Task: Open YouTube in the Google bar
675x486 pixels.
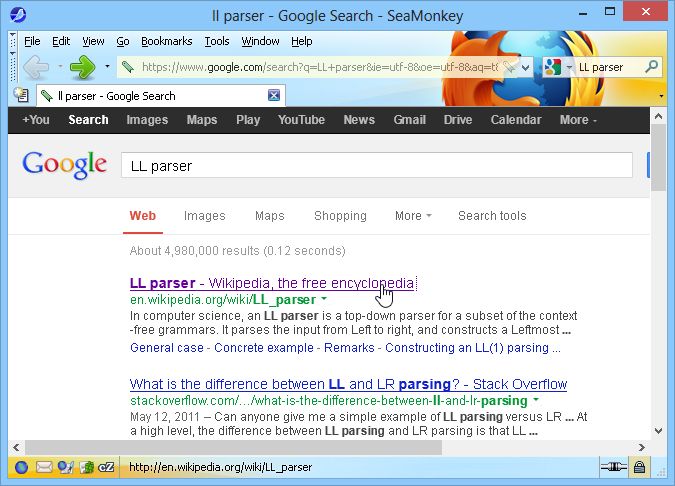Action: tap(301, 120)
